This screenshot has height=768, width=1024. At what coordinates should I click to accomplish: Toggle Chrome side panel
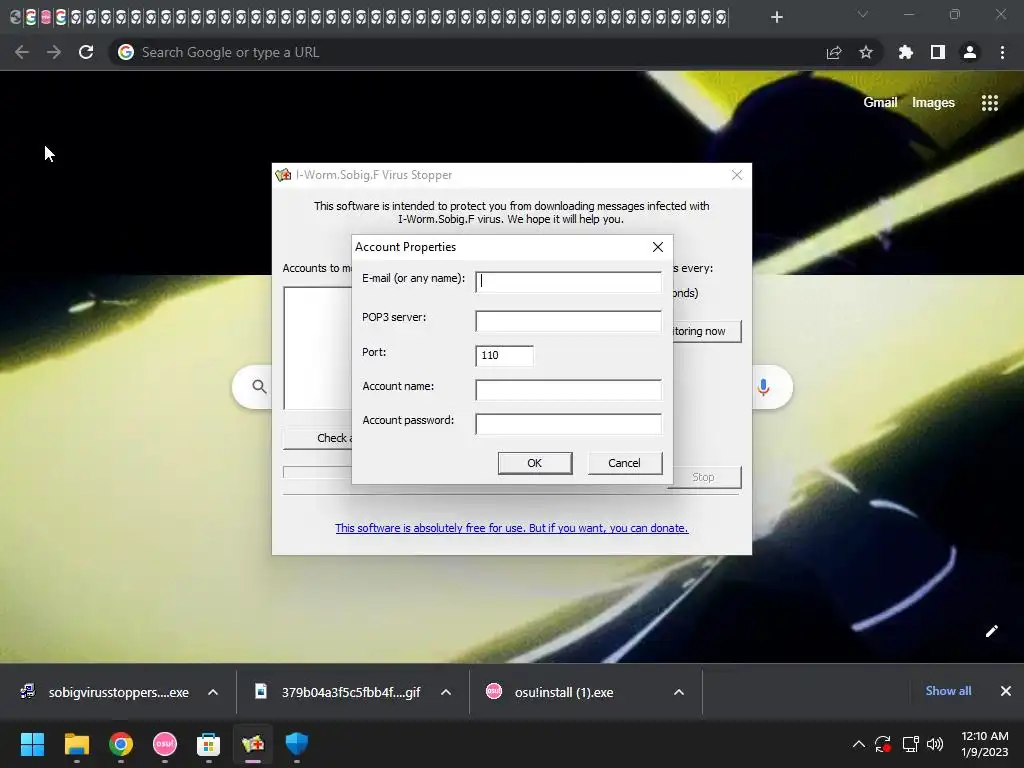pos(938,52)
